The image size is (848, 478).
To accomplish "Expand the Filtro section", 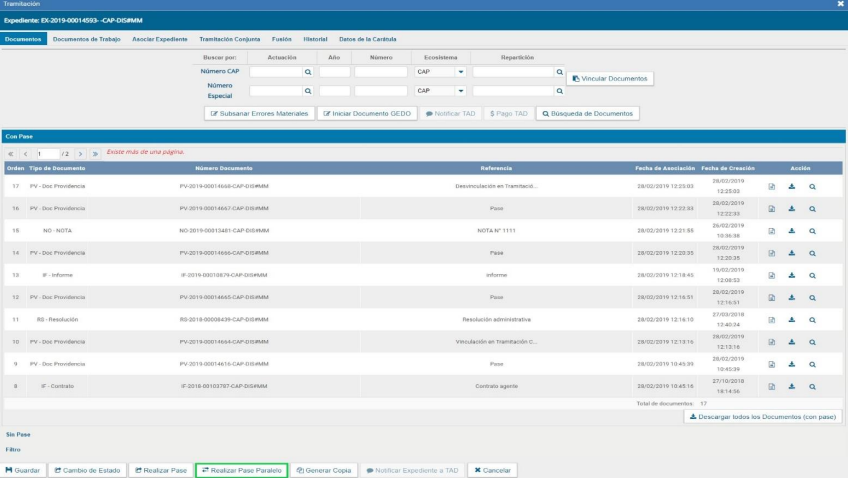I will click(13, 450).
